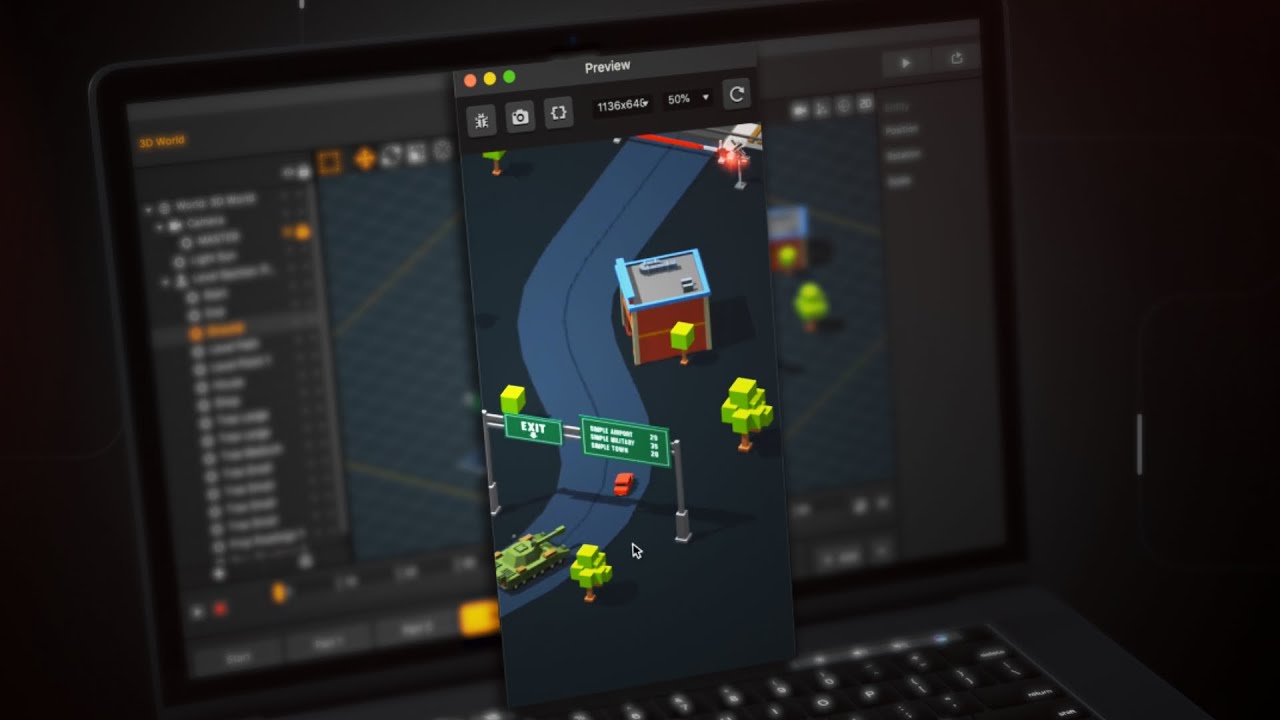Screen dimensions: 1280x720
Task: Collapse the Camera node in the hierarchy
Action: coord(158,227)
